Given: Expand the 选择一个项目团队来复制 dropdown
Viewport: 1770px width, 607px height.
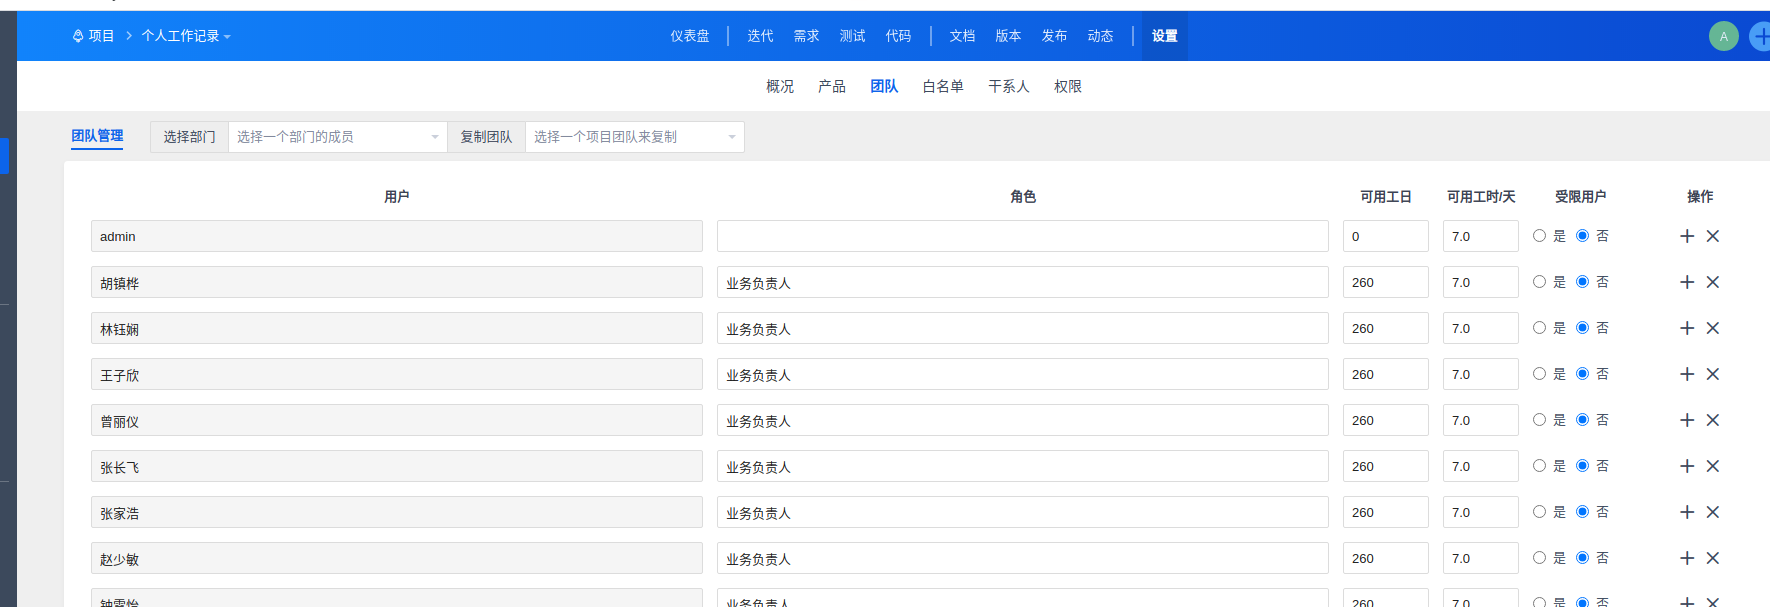Looking at the screenshot, I should tap(634, 137).
